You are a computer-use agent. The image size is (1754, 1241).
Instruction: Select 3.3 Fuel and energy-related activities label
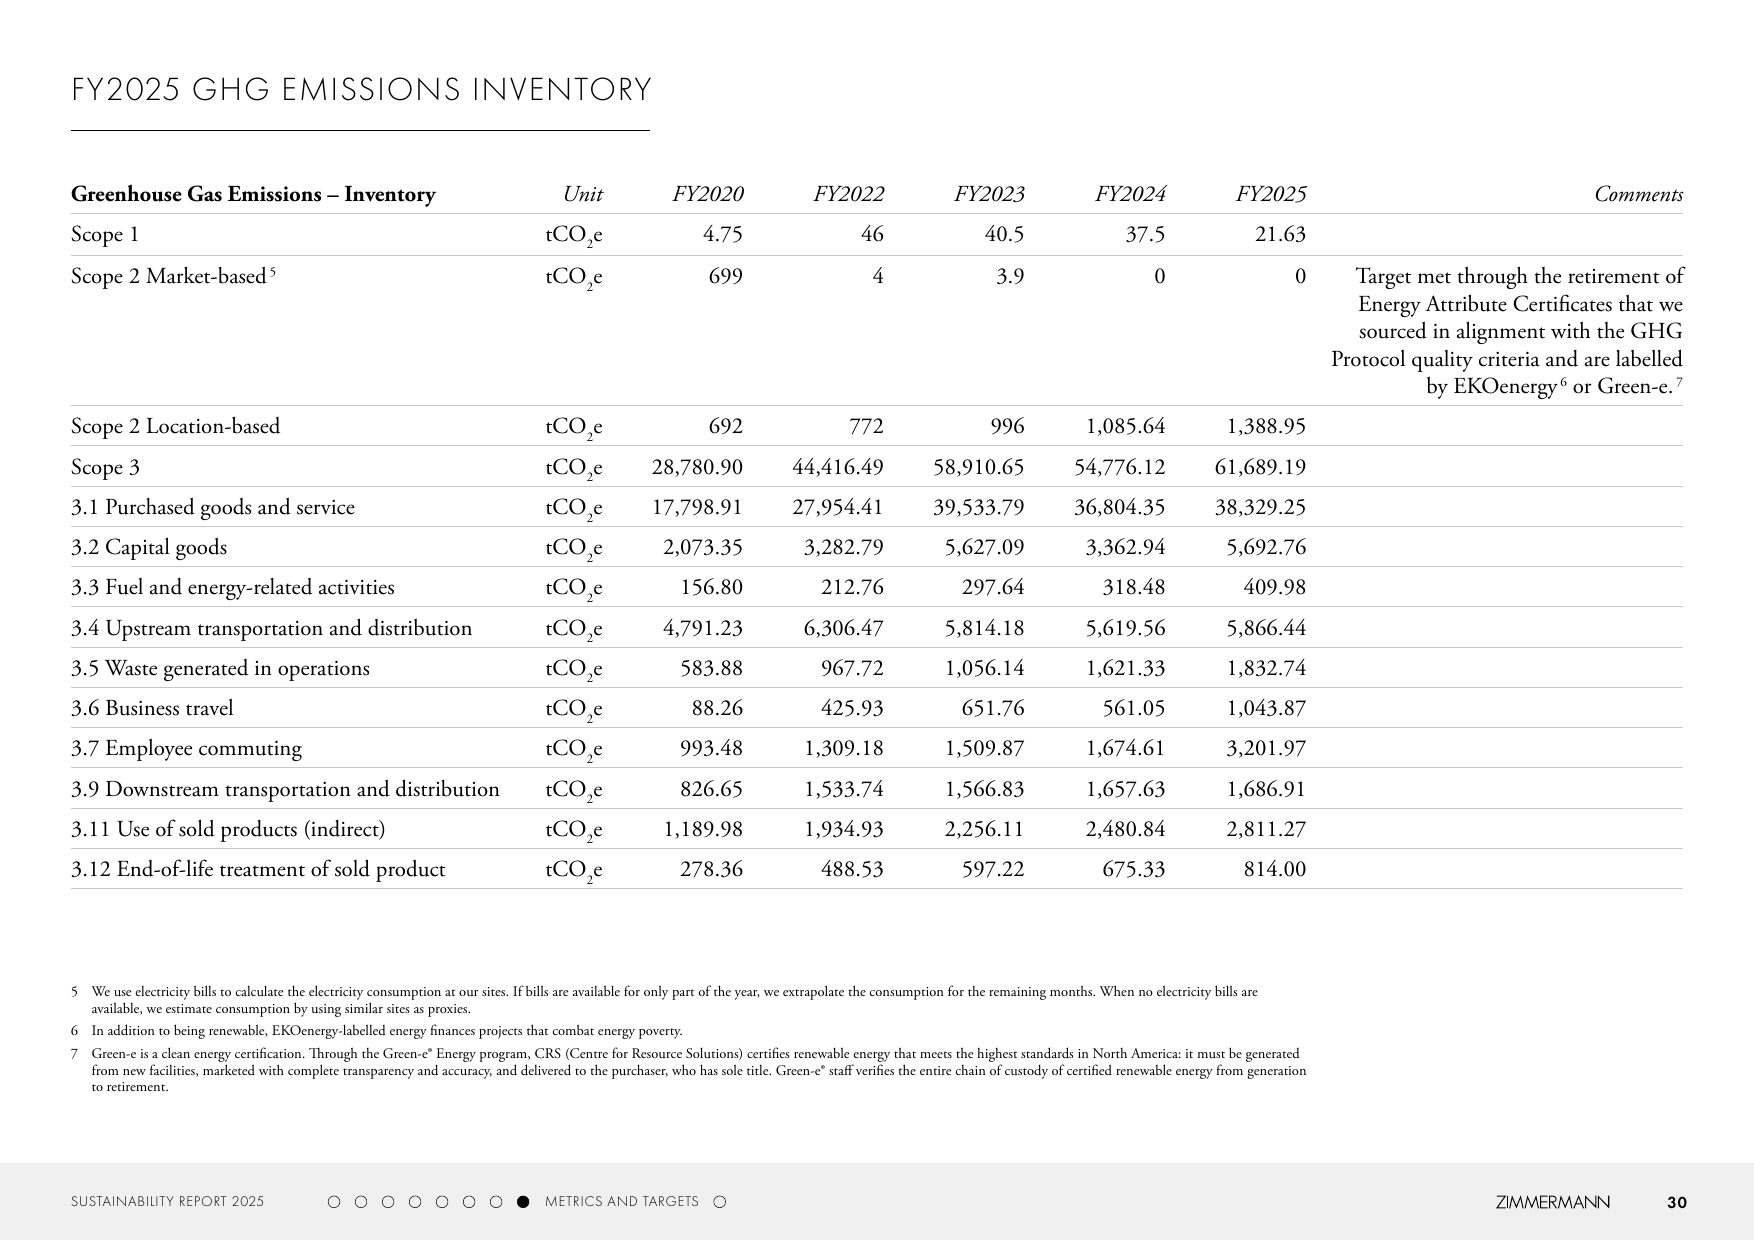(x=233, y=588)
